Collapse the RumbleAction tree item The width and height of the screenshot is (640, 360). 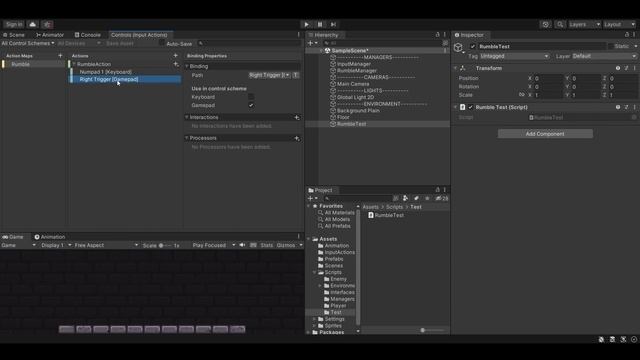click(74, 64)
